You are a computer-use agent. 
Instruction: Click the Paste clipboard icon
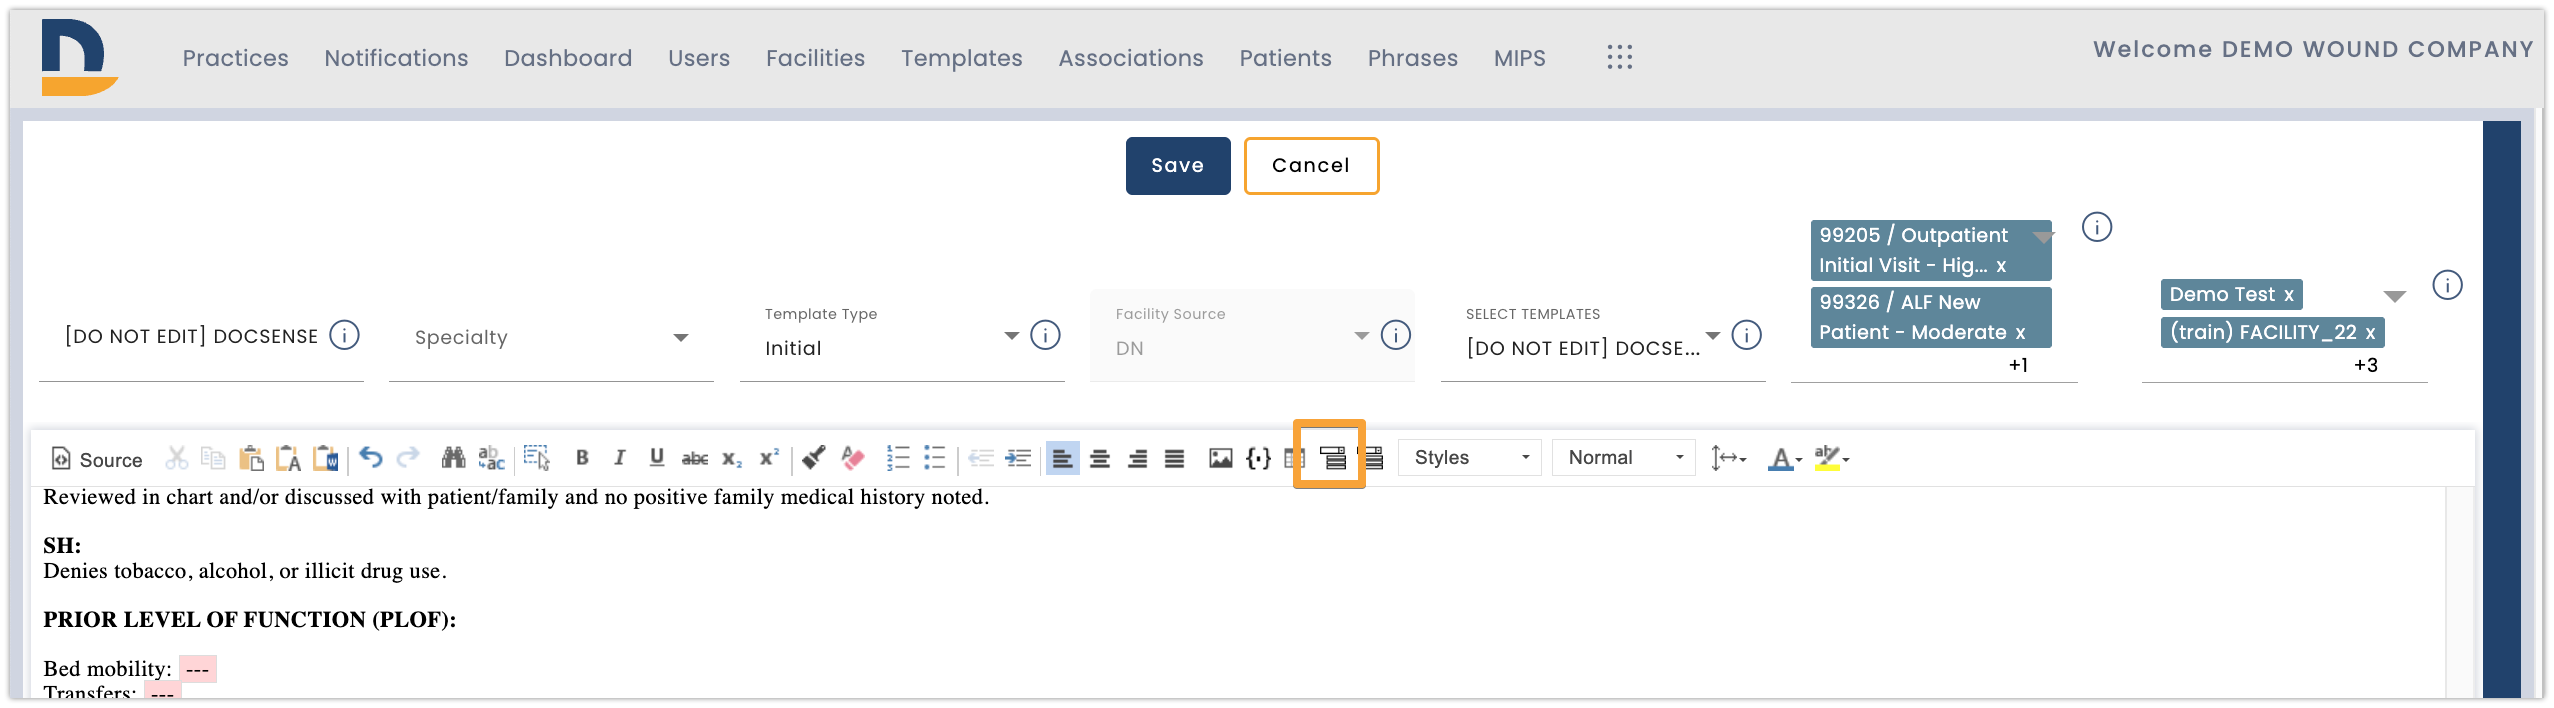(251, 458)
